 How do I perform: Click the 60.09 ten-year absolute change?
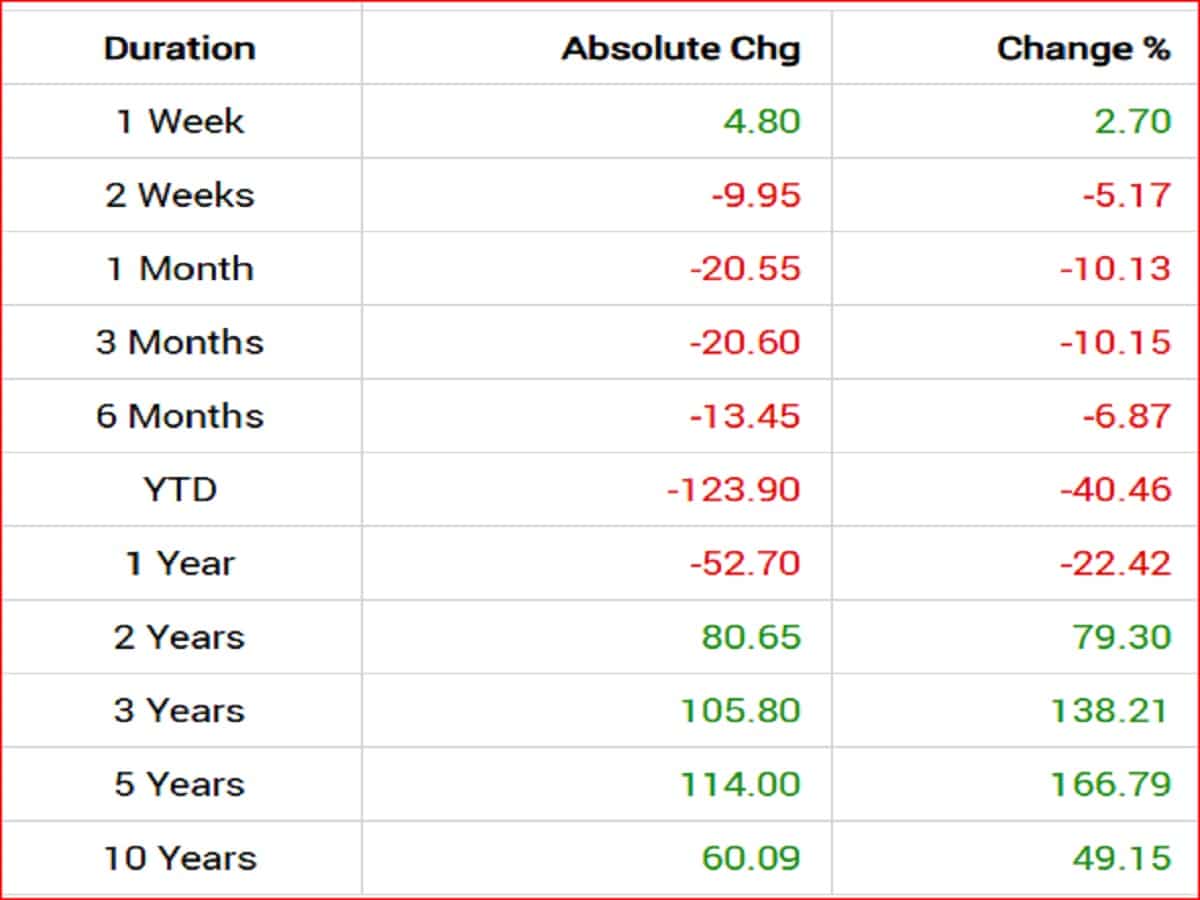(x=753, y=857)
